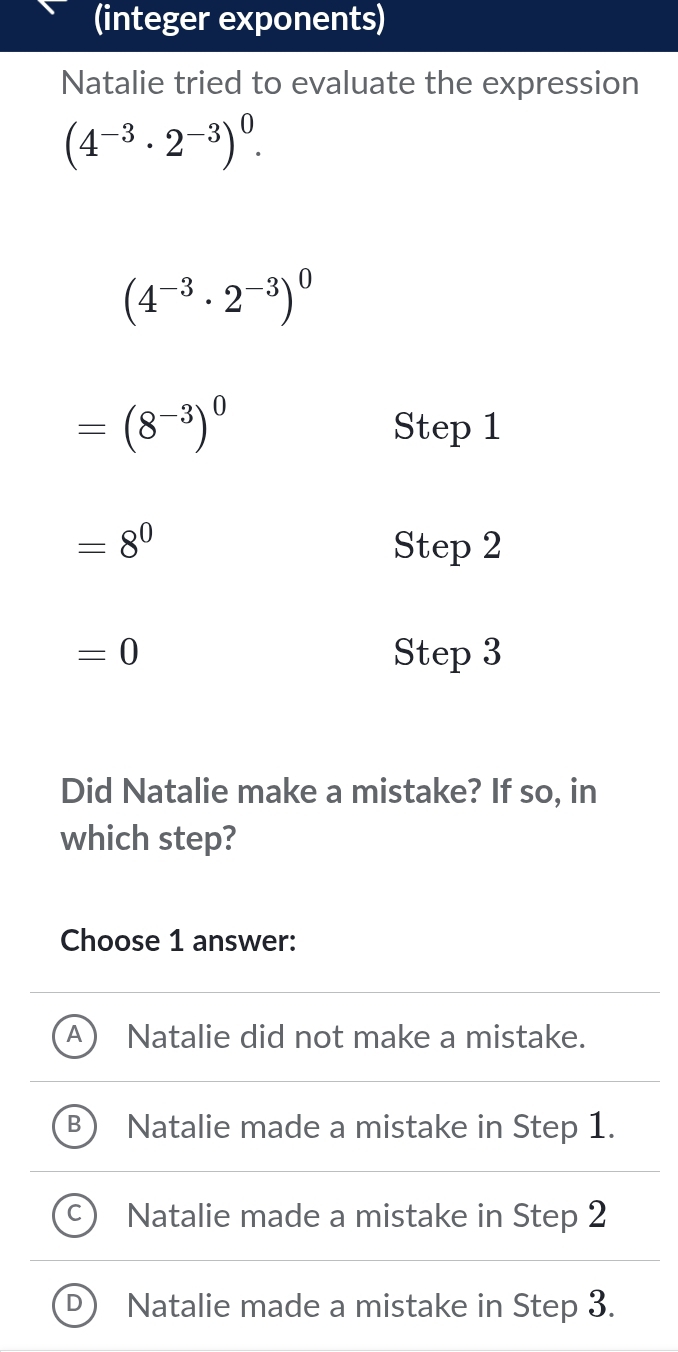Viewport: 678px width, 1352px height.
Task: Click the "Step 1" label
Action: point(446,428)
